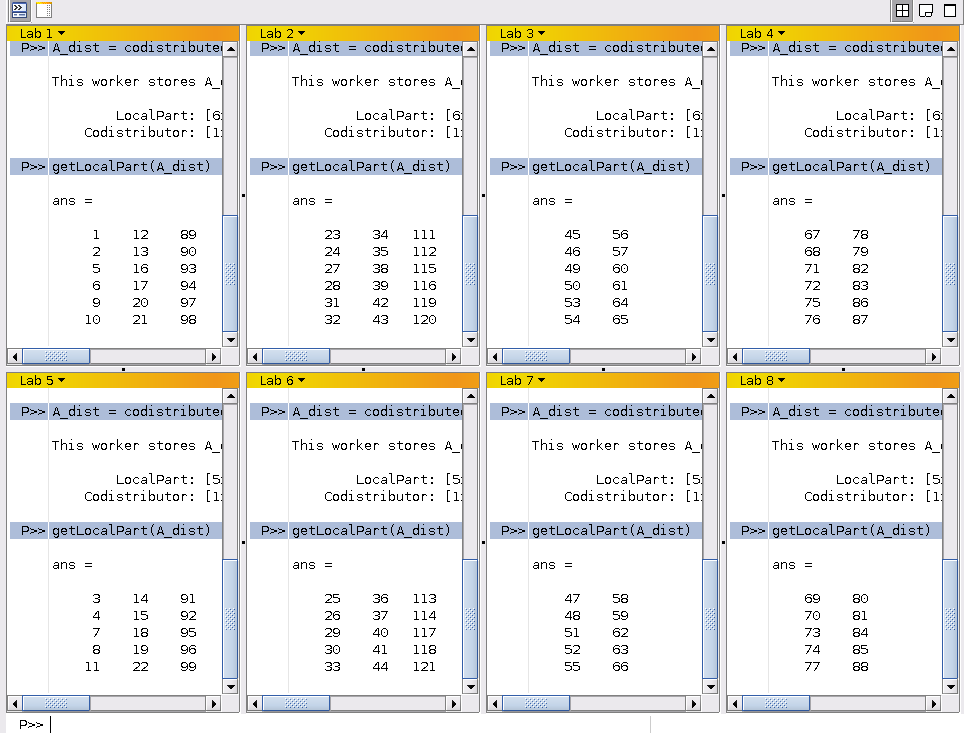Image resolution: width=964 pixels, height=733 pixels.
Task: Click 'ans =' output in Lab 5
Action: point(73,565)
